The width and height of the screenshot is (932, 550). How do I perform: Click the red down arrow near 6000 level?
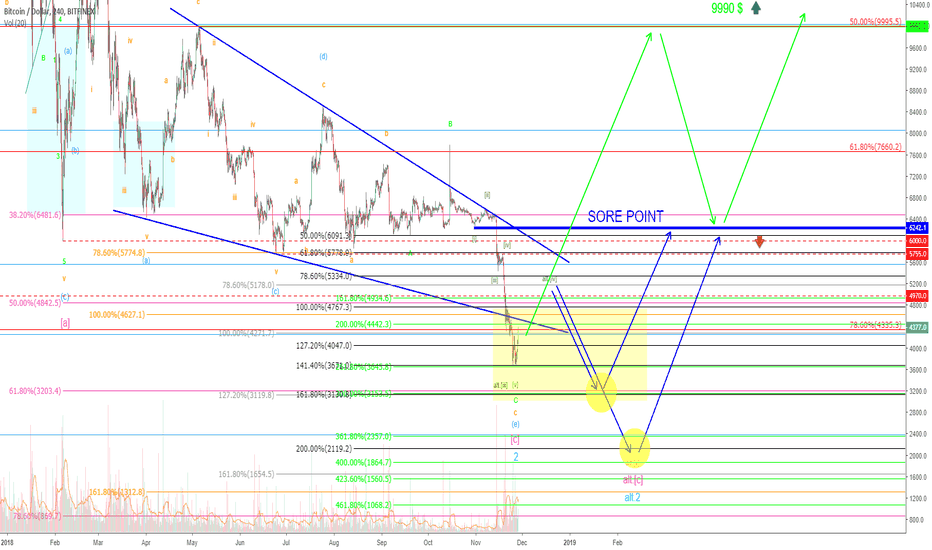[759, 241]
